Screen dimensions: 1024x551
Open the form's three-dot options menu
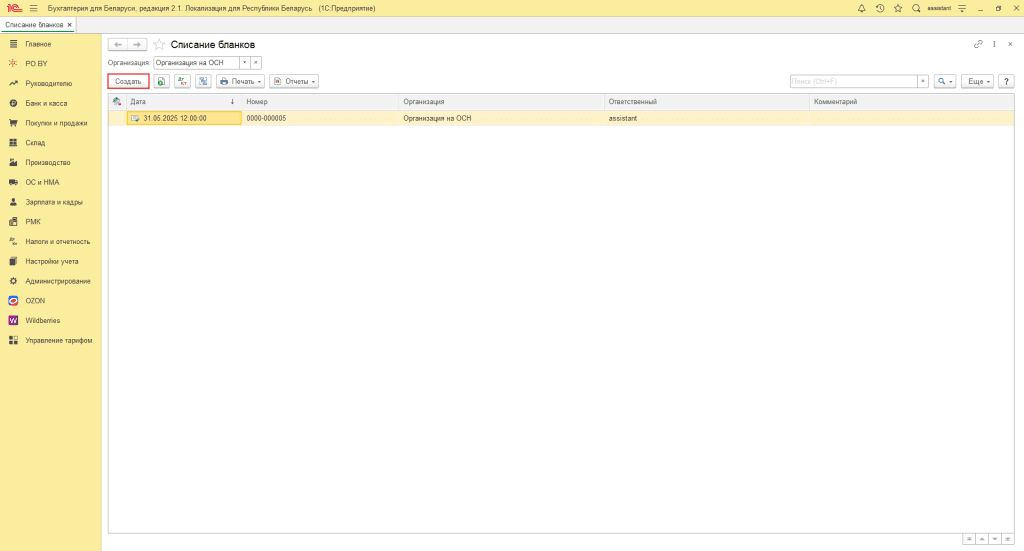pyautogui.click(x=995, y=44)
